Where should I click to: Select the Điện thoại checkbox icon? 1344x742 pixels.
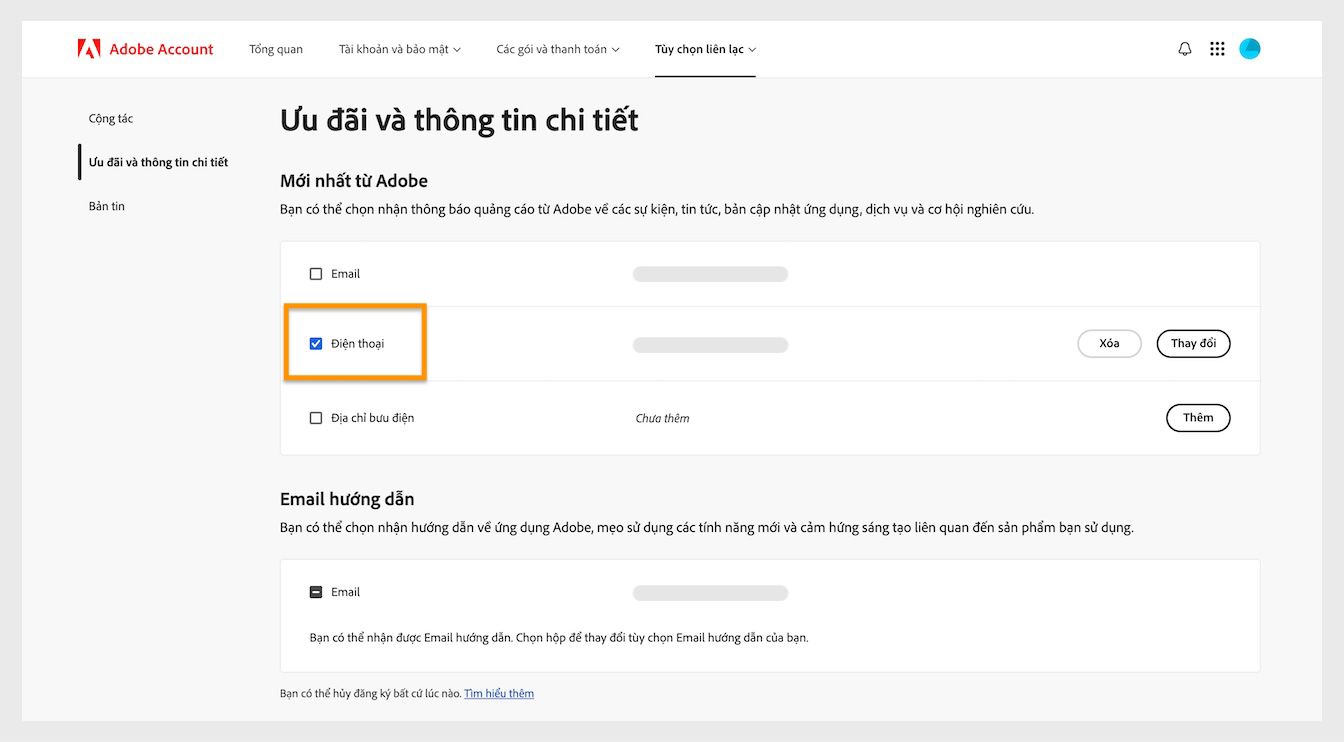pos(316,343)
